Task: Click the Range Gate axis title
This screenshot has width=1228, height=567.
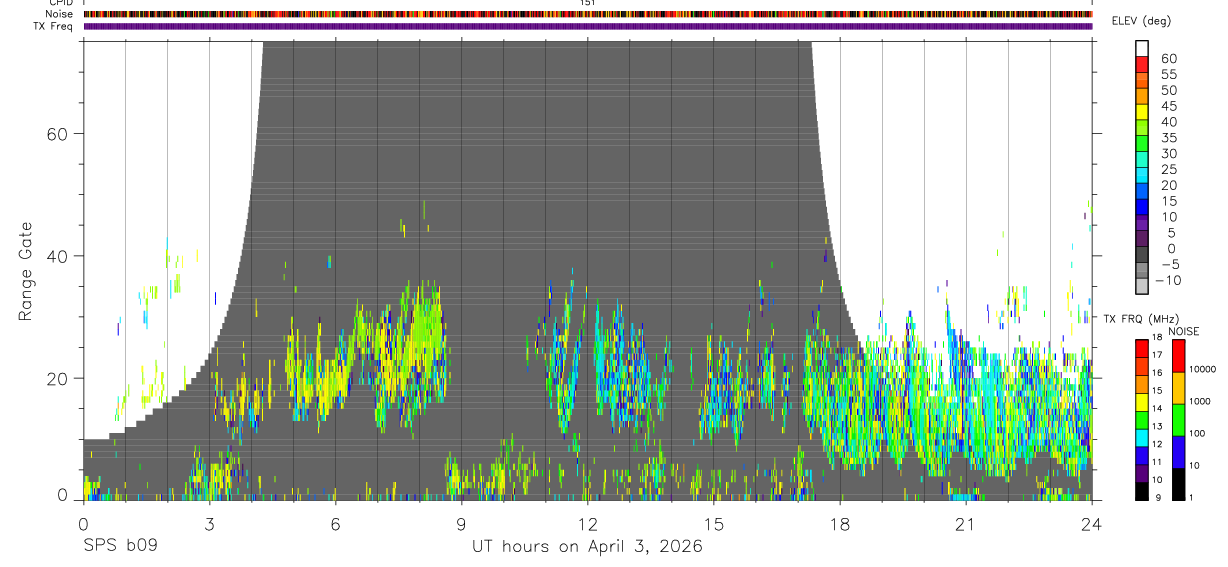Action: click(25, 271)
